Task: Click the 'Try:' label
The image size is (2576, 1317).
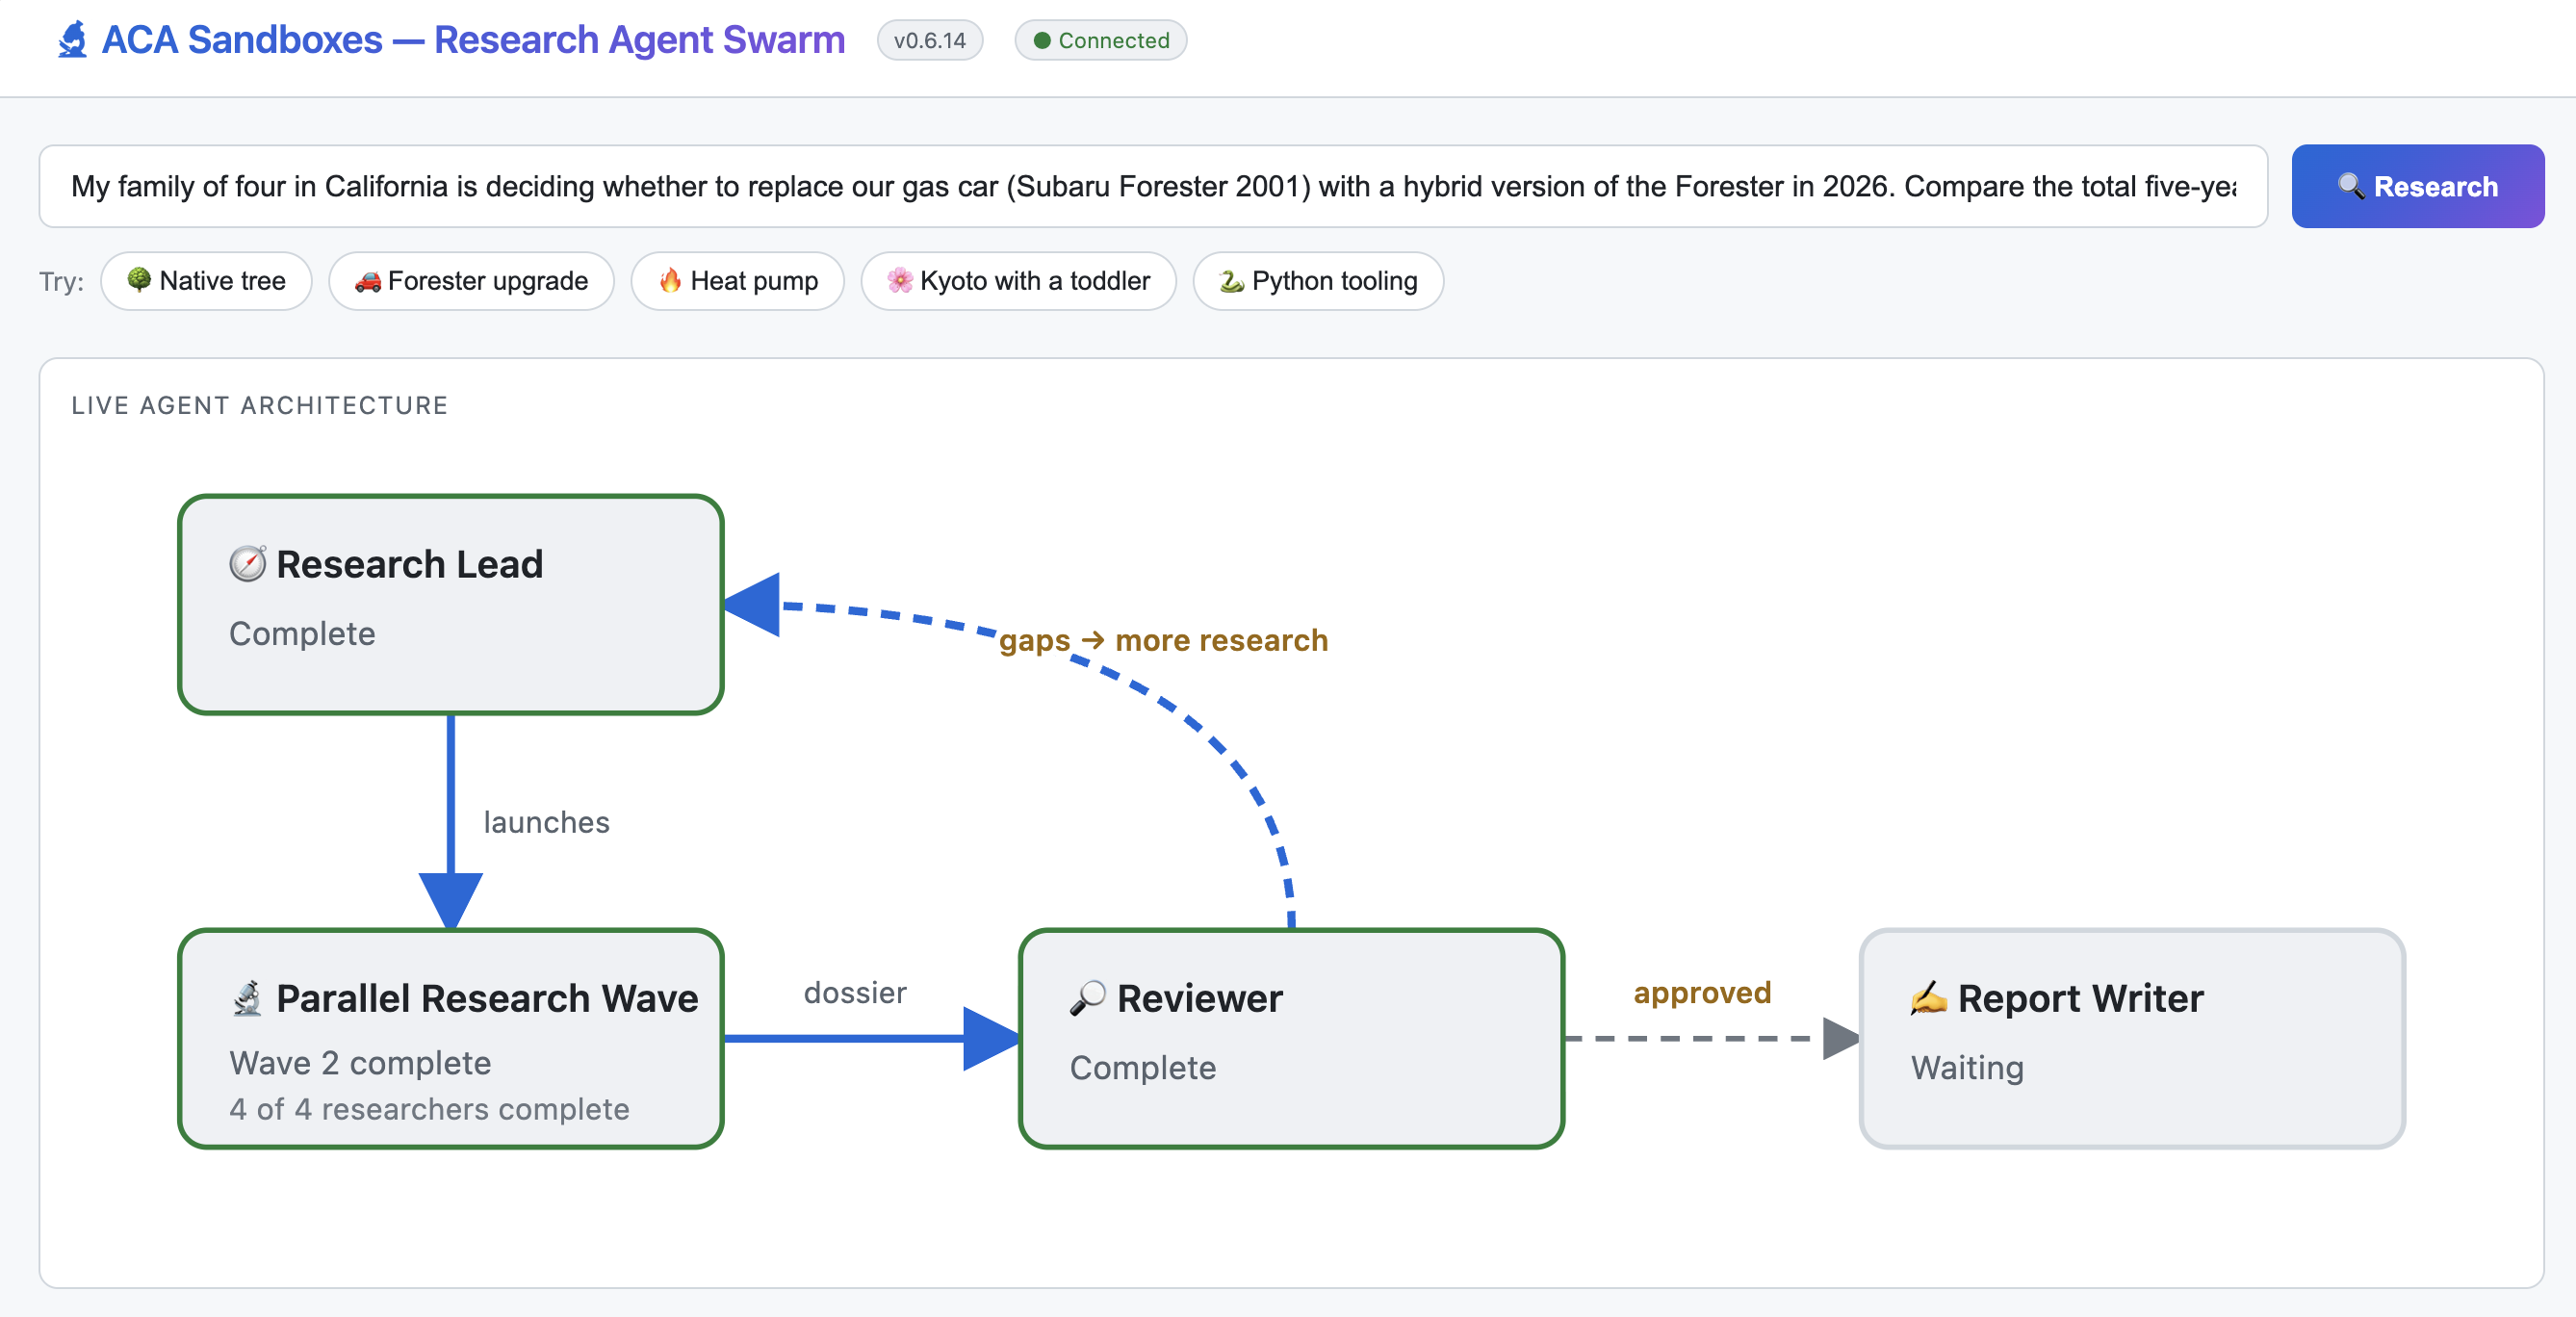Action: coord(61,281)
